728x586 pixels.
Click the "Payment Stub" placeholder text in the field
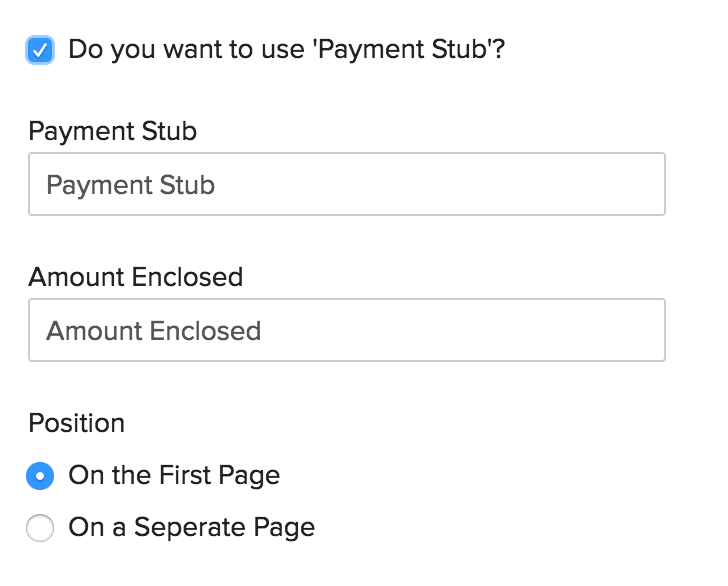131,185
